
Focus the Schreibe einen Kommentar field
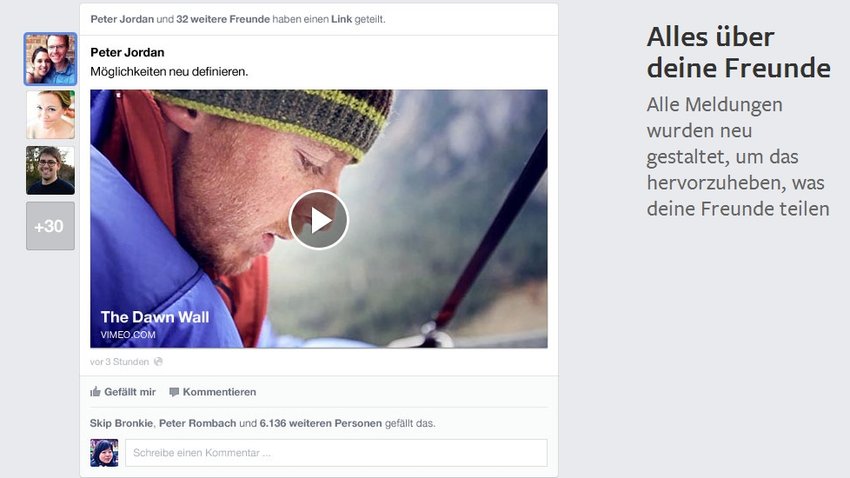[x=336, y=453]
